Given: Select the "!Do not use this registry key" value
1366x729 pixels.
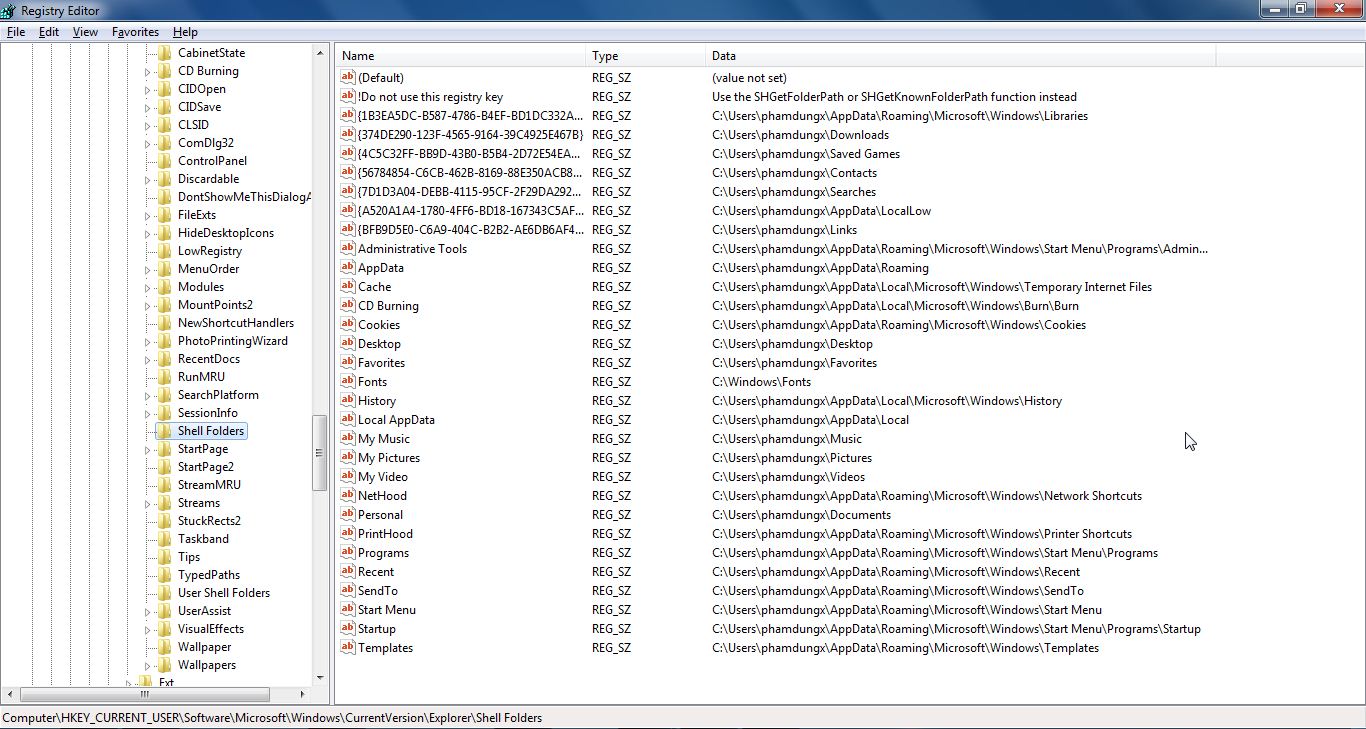Looking at the screenshot, I should (x=430, y=97).
